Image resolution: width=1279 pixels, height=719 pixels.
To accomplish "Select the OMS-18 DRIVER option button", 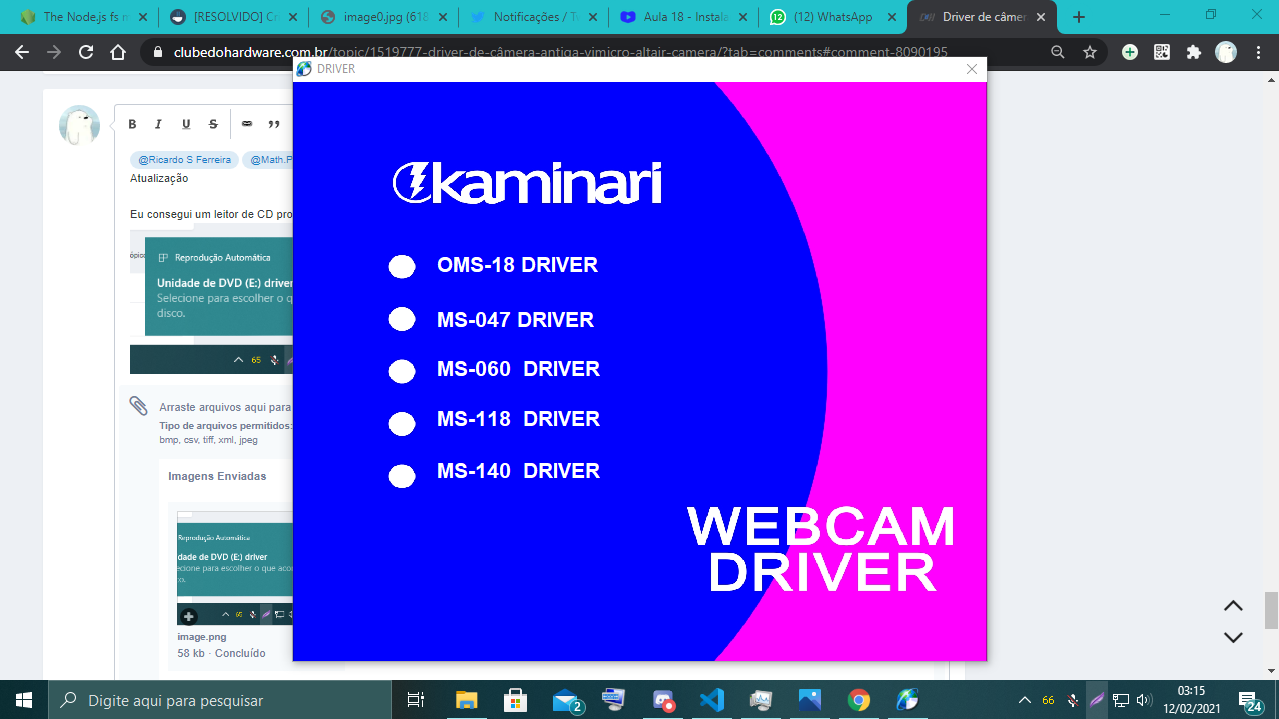I will [402, 267].
